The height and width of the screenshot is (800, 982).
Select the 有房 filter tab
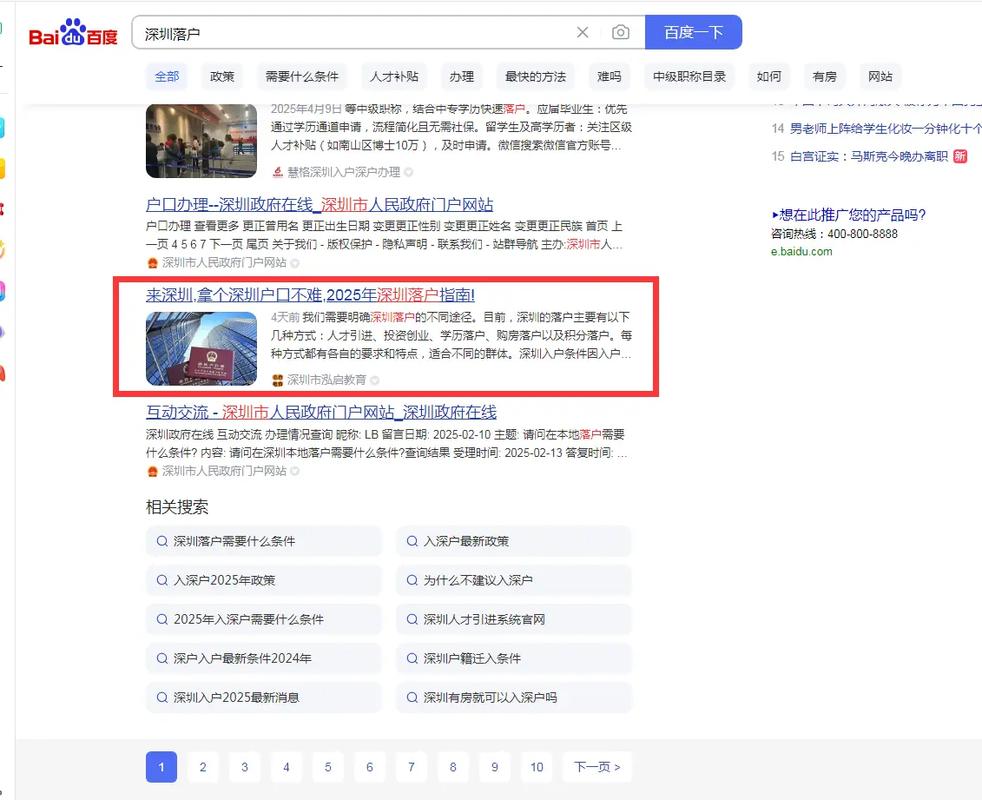(824, 76)
